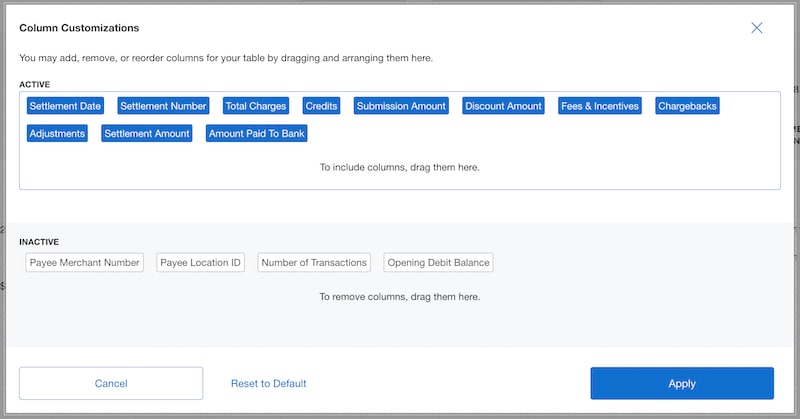The width and height of the screenshot is (800, 419).
Task: Click the Reset to Default link
Action: (x=268, y=383)
